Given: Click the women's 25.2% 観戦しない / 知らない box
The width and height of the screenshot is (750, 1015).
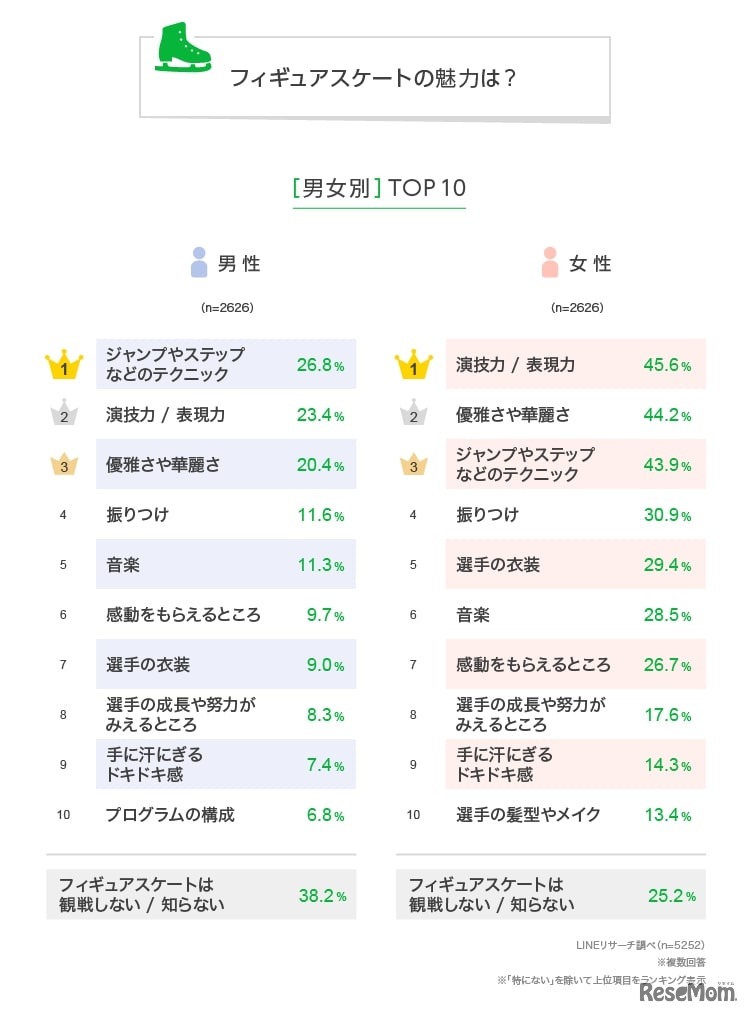Looking at the screenshot, I should click(x=551, y=895).
